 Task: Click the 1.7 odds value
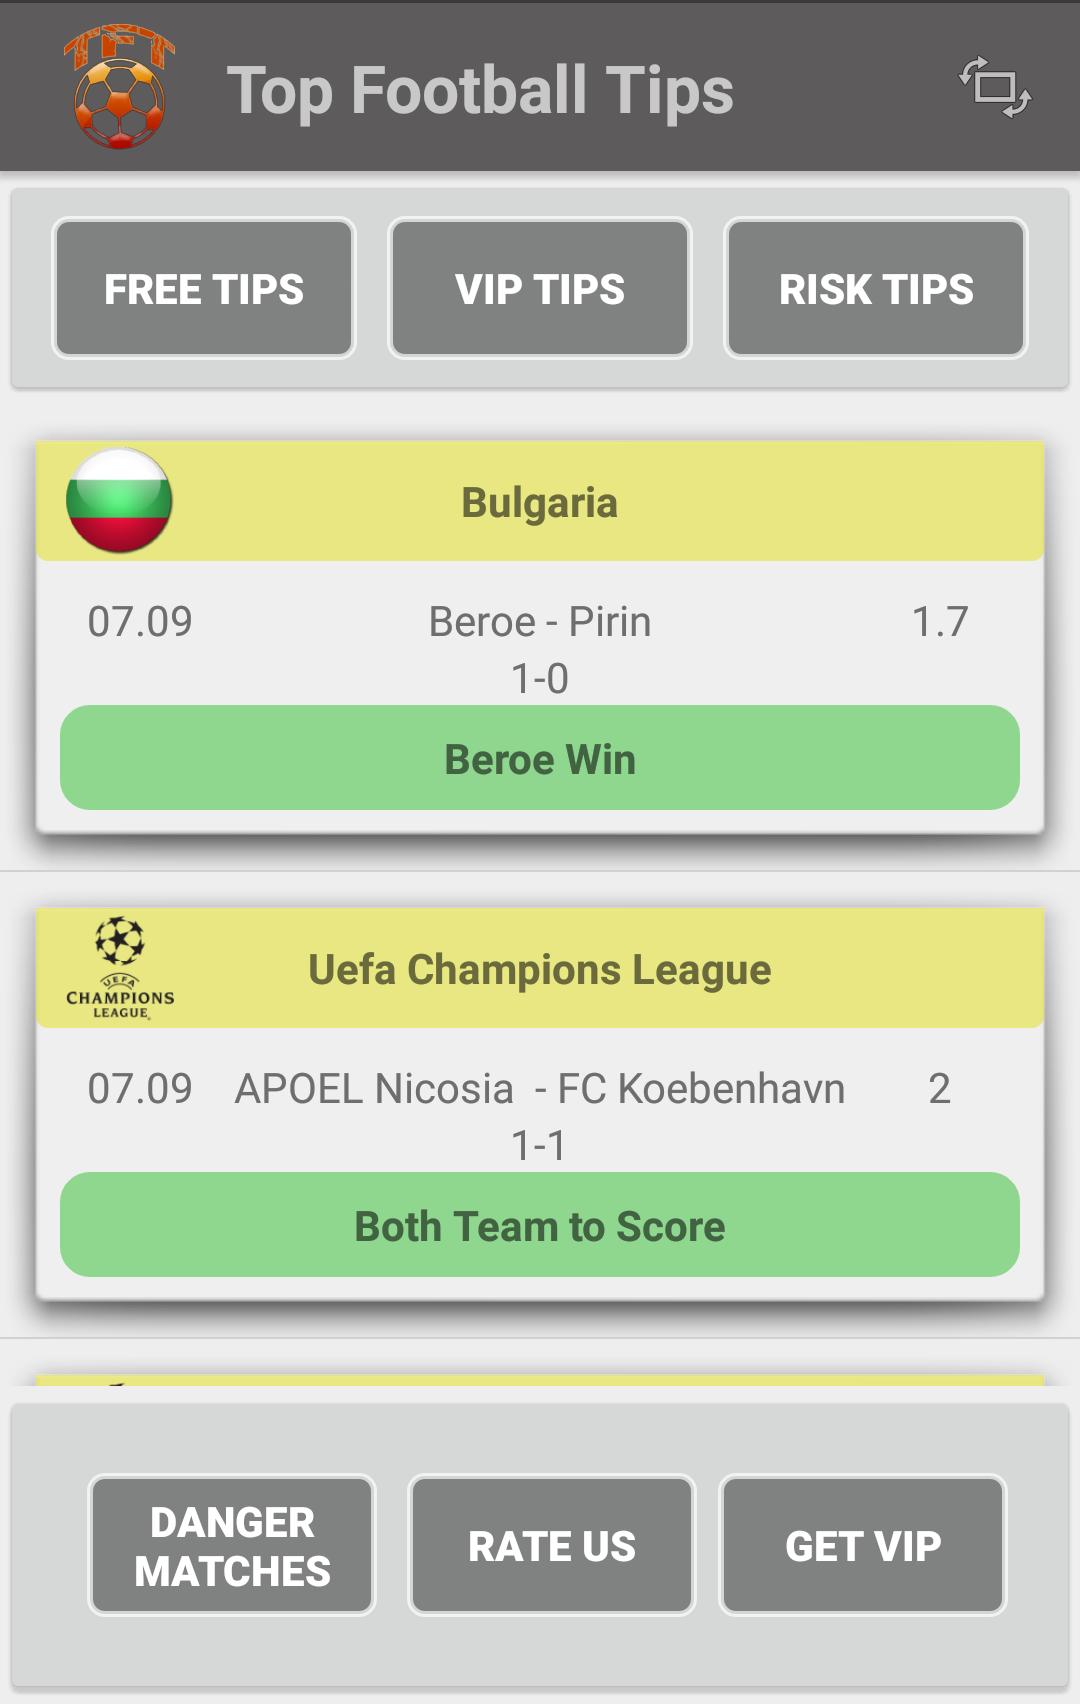point(940,622)
